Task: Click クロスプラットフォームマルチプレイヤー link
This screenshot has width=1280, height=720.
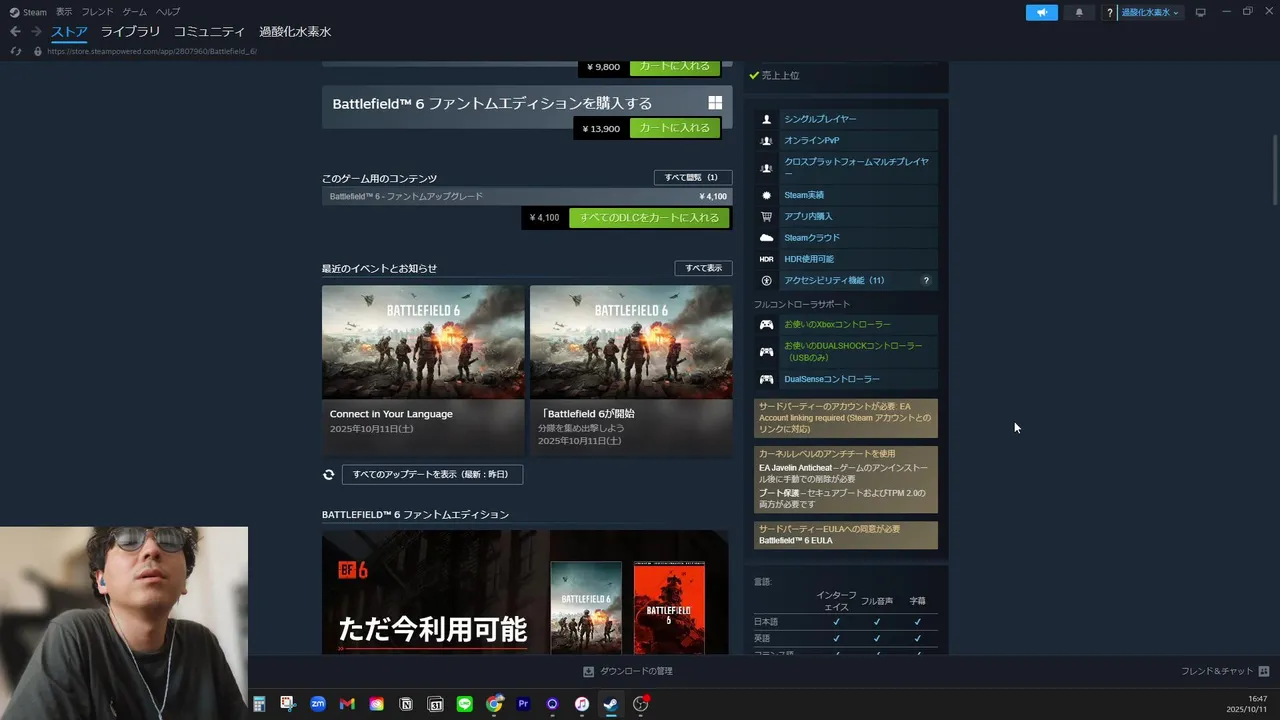Action: pos(856,167)
